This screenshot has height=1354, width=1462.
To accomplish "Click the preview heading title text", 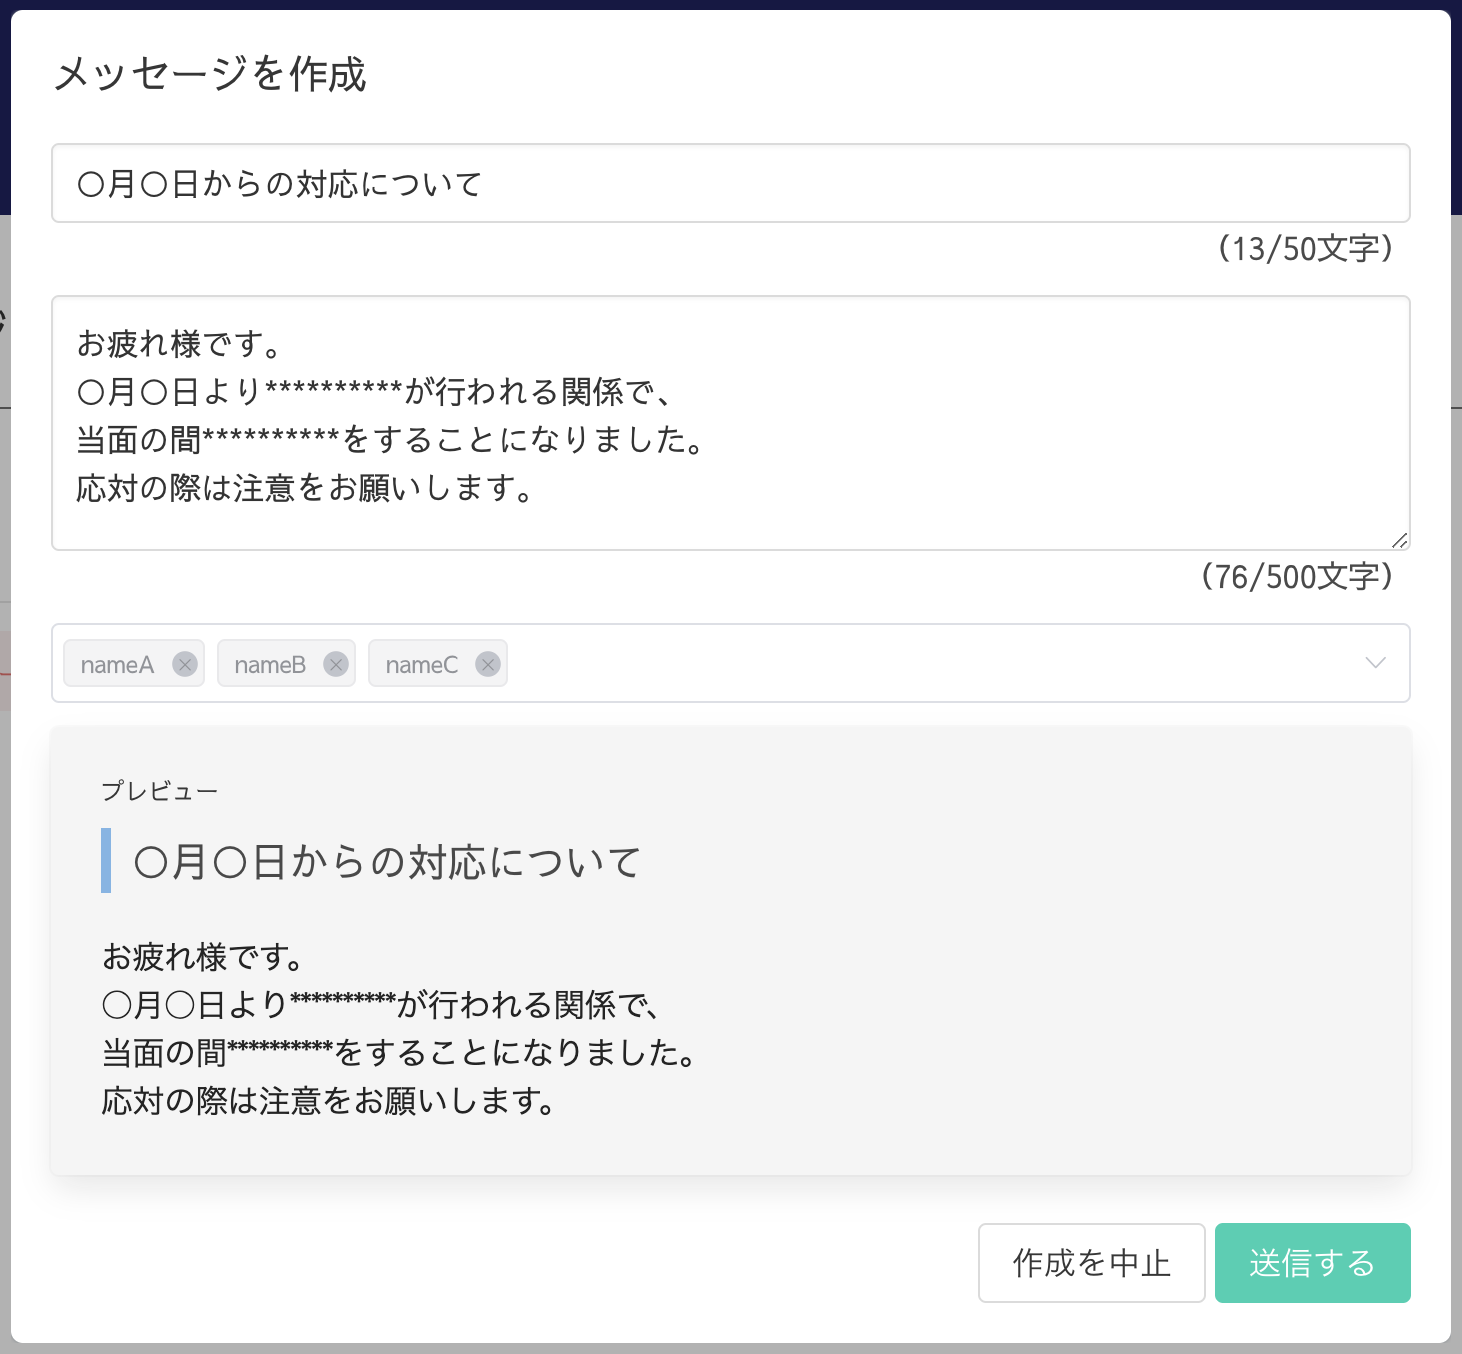I will click(387, 861).
